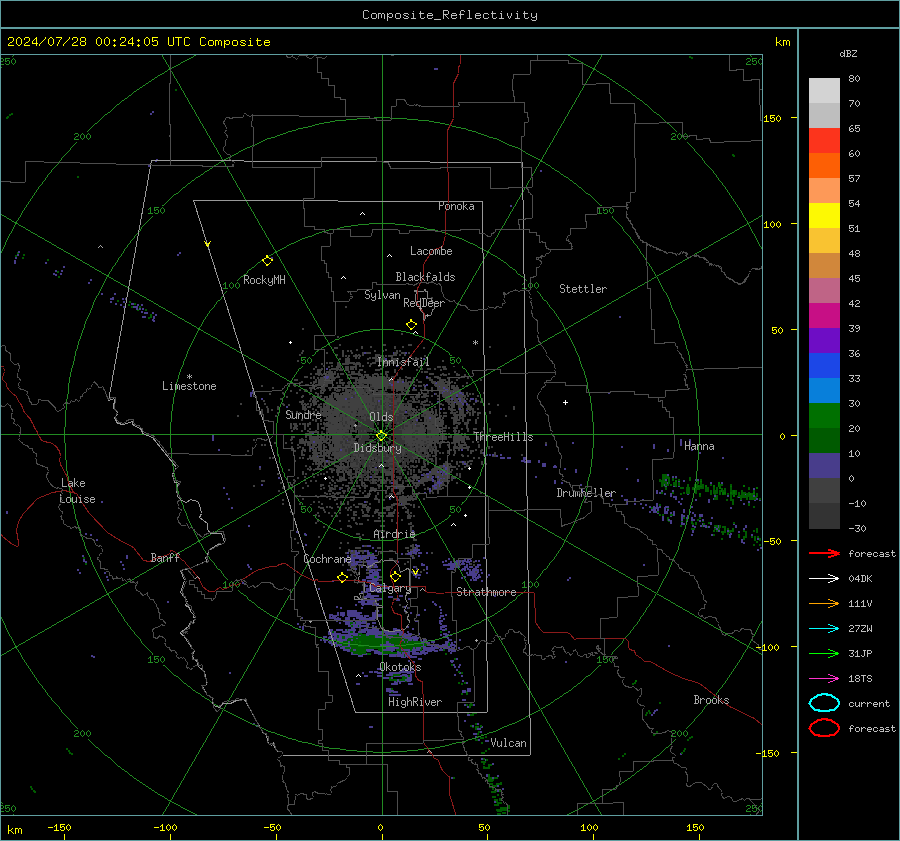Screen dimensions: 900x841
Task: Click the 18TS legend label
Action: pyautogui.click(x=860, y=679)
